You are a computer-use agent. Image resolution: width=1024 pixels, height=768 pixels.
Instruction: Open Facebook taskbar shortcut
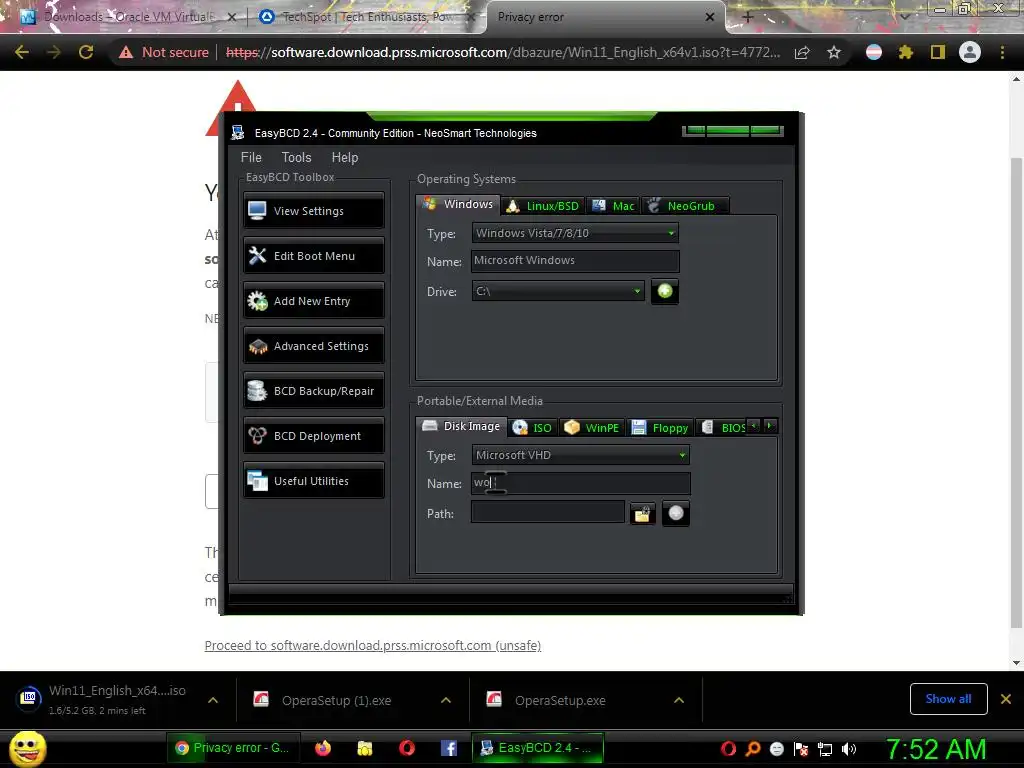pos(449,748)
